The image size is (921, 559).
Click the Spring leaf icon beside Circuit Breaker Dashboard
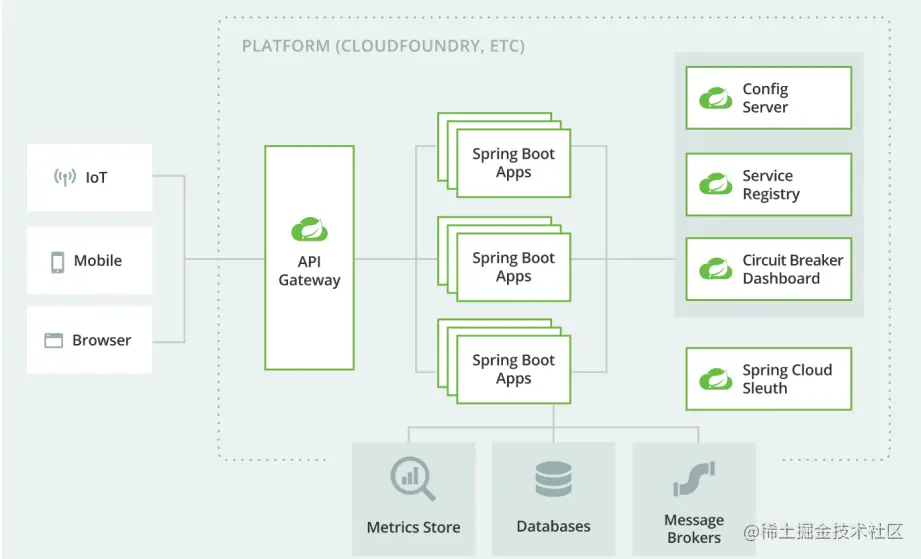point(715,269)
